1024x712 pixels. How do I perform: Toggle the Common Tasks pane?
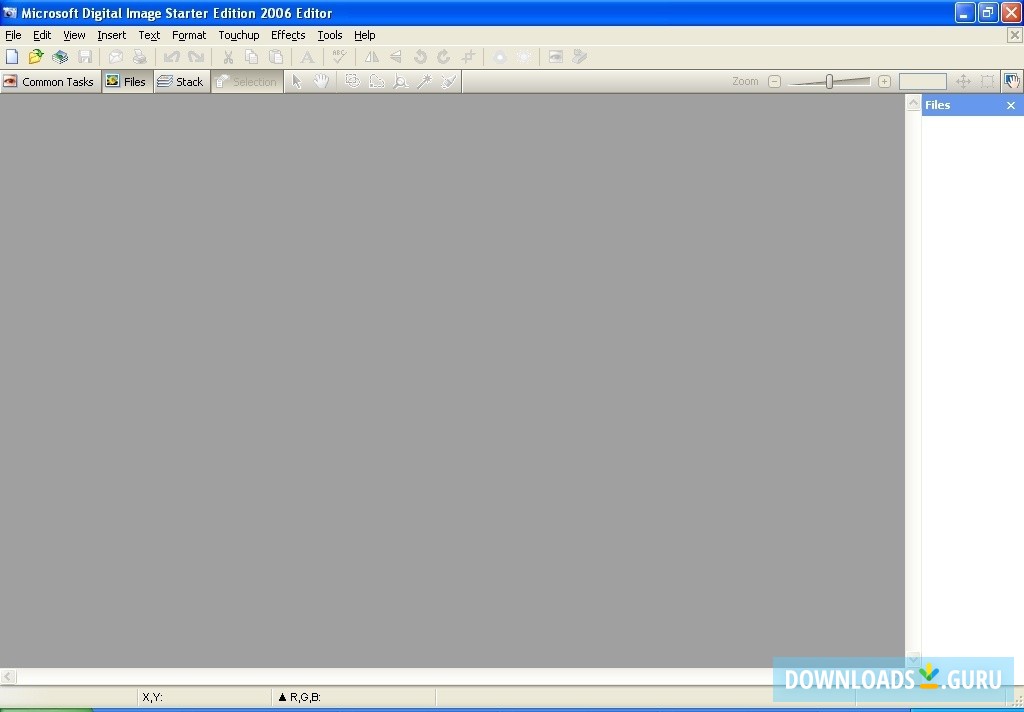click(50, 81)
